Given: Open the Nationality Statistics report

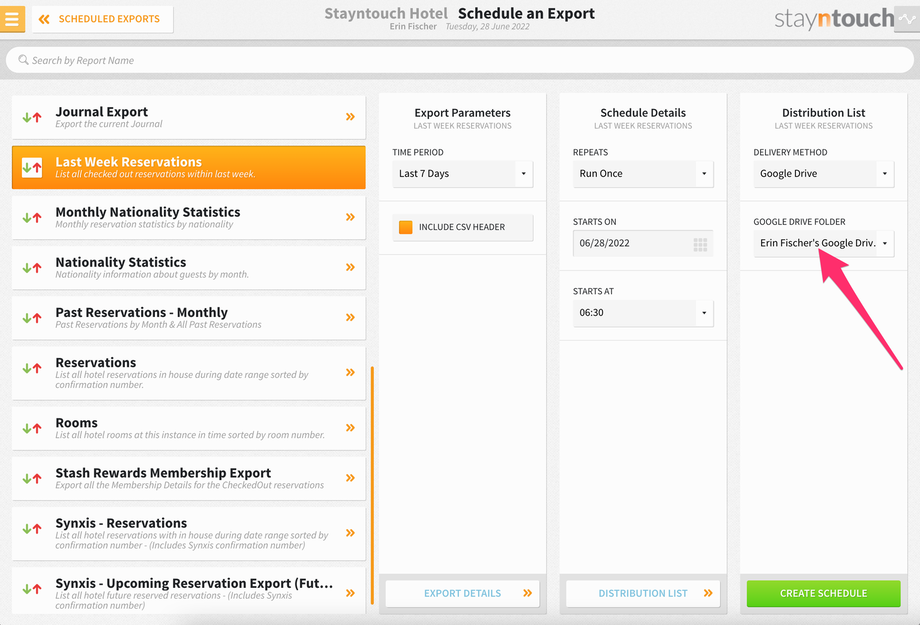Looking at the screenshot, I should coord(188,268).
